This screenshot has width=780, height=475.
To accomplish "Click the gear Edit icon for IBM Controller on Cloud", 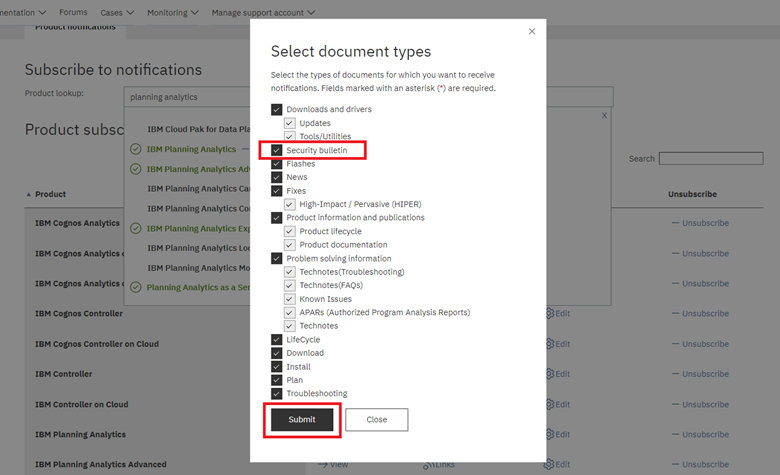I will 550,404.
